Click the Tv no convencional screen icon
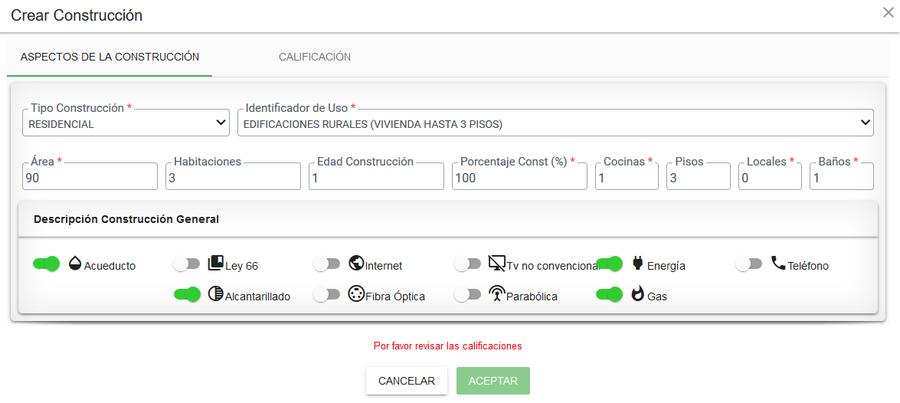The width and height of the screenshot is (900, 403). [496, 264]
